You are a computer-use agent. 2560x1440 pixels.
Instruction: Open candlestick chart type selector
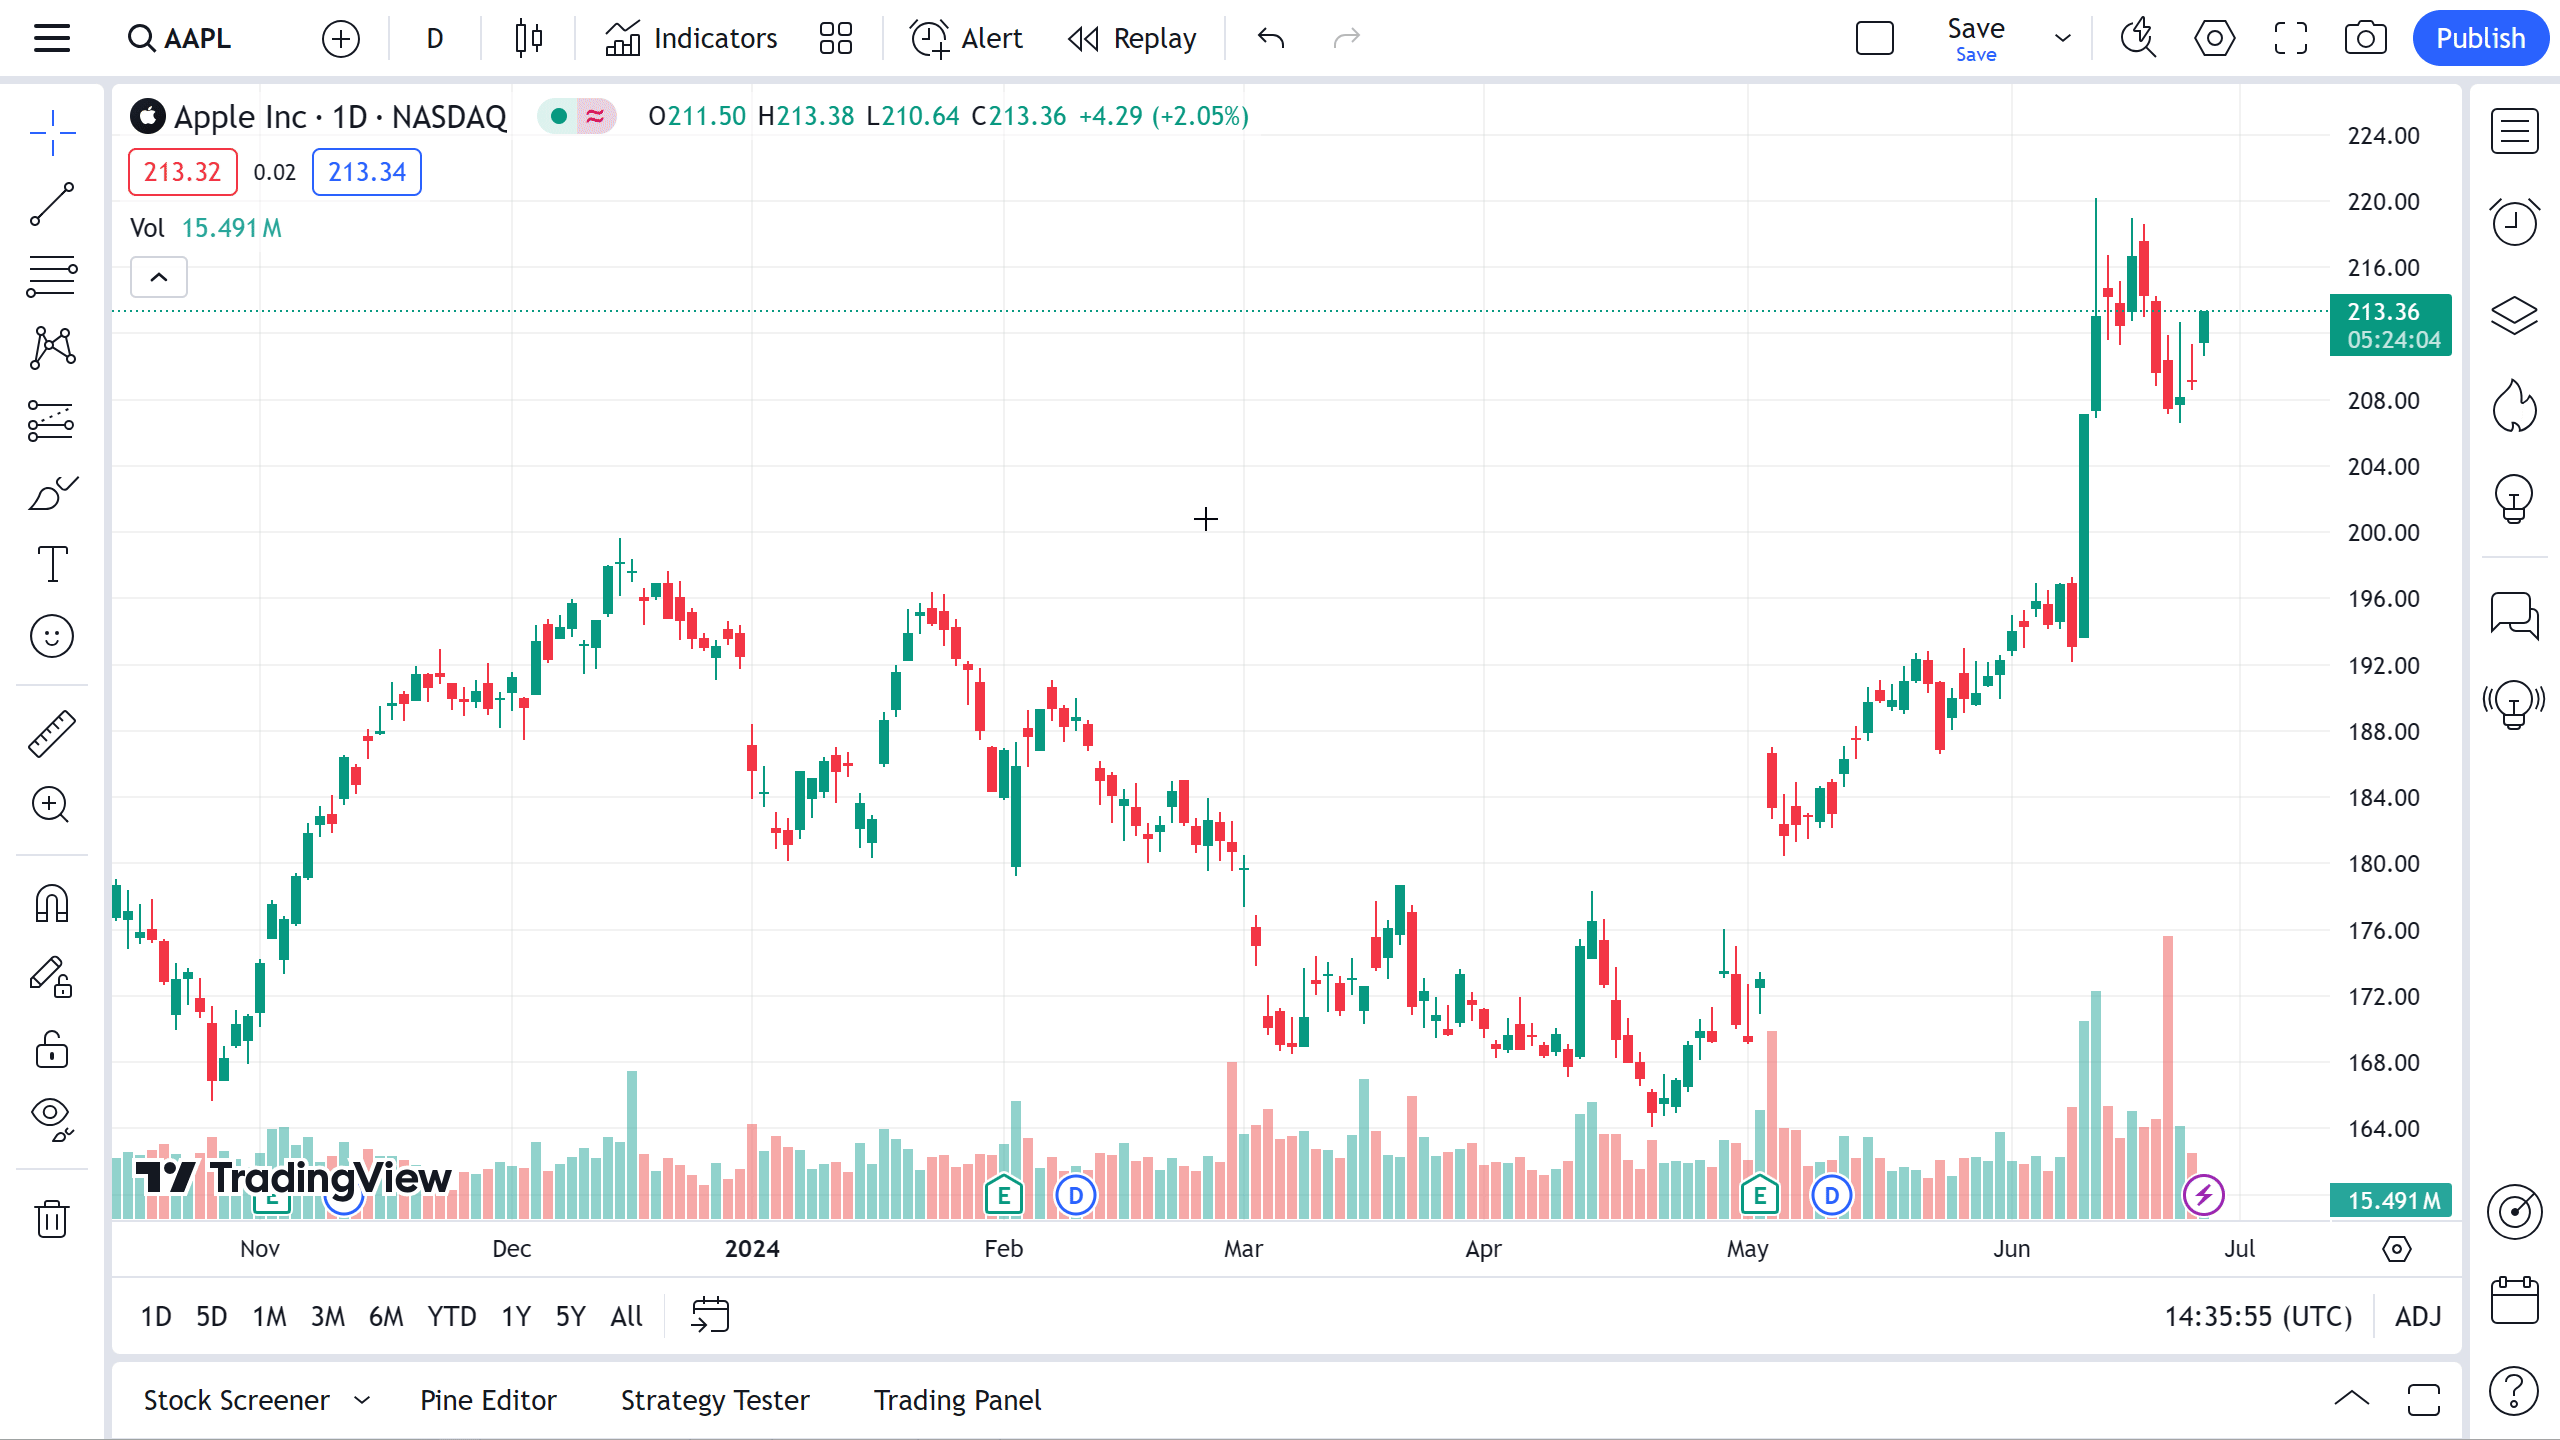point(529,38)
